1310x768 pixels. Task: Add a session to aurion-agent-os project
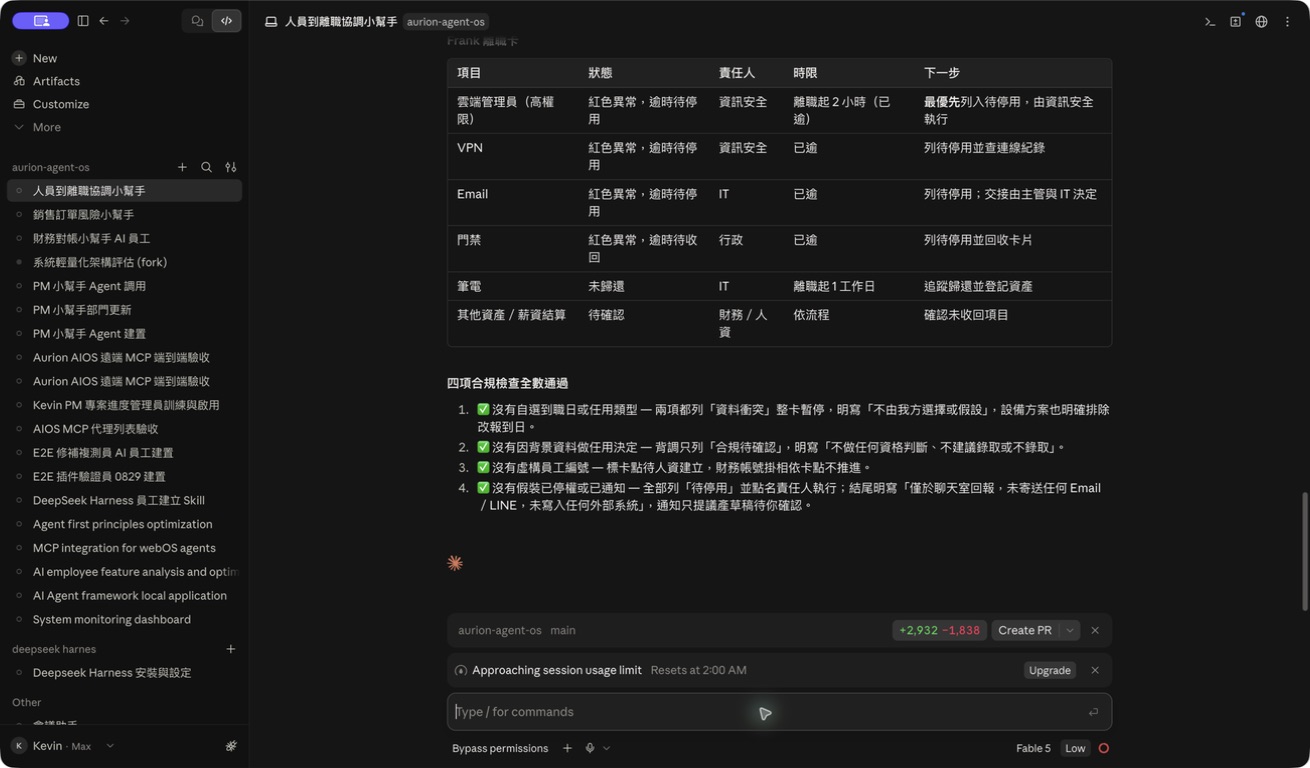point(182,167)
